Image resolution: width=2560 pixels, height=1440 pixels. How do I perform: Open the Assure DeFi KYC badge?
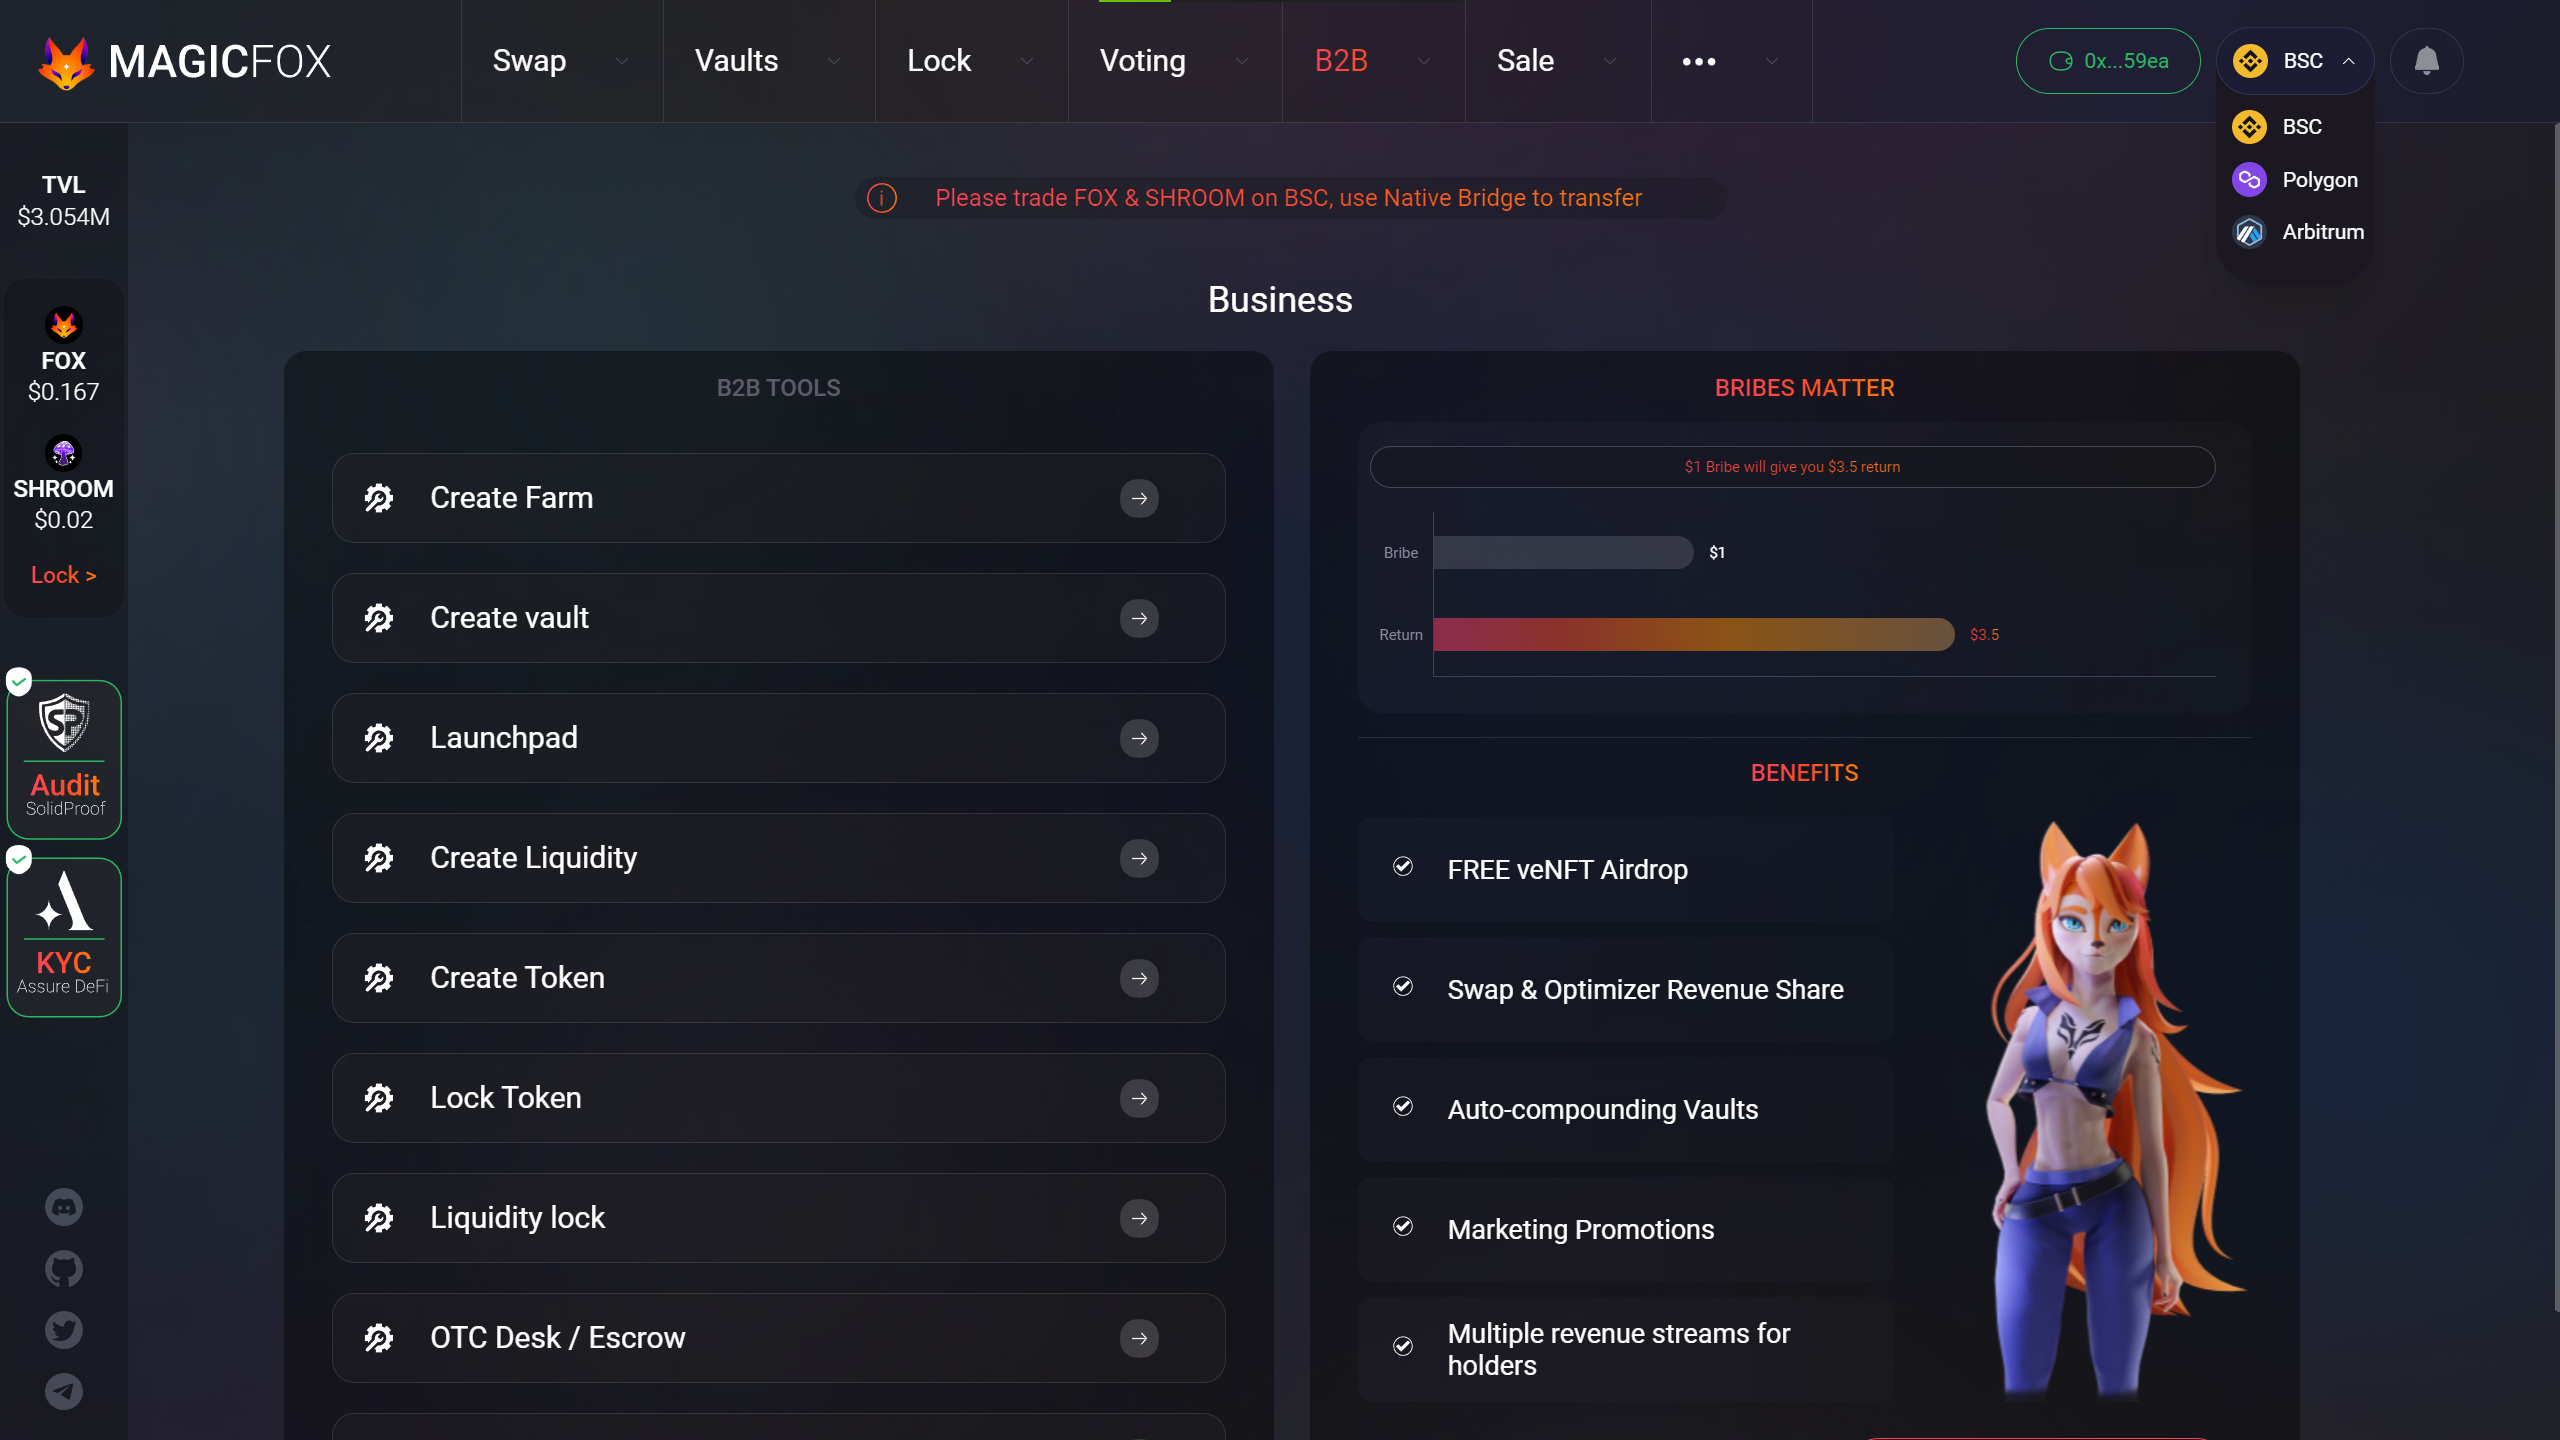(x=65, y=938)
